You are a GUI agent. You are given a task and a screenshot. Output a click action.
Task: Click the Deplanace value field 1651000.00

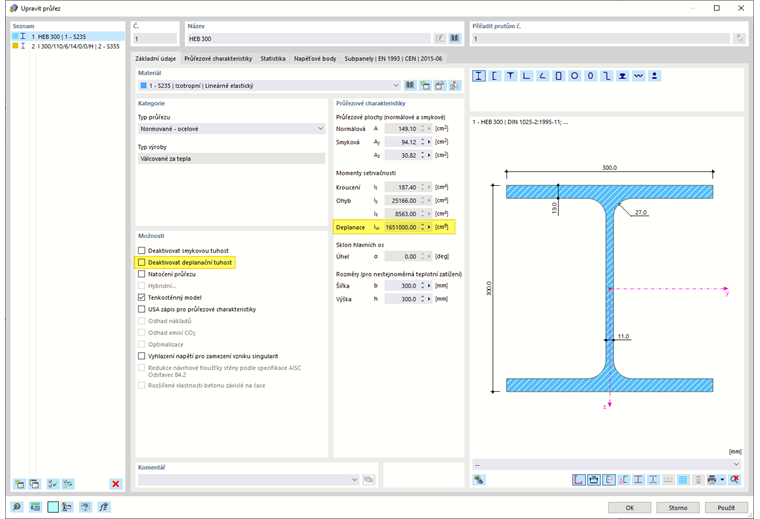(x=401, y=227)
